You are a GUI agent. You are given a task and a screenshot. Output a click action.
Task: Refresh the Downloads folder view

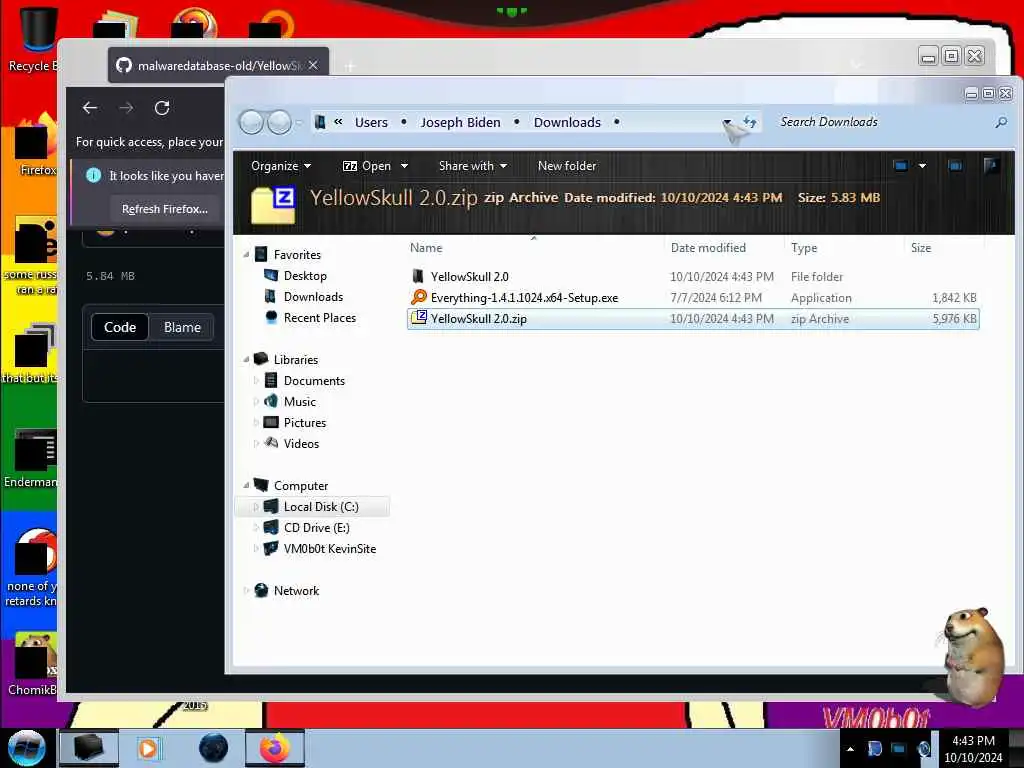click(x=750, y=122)
